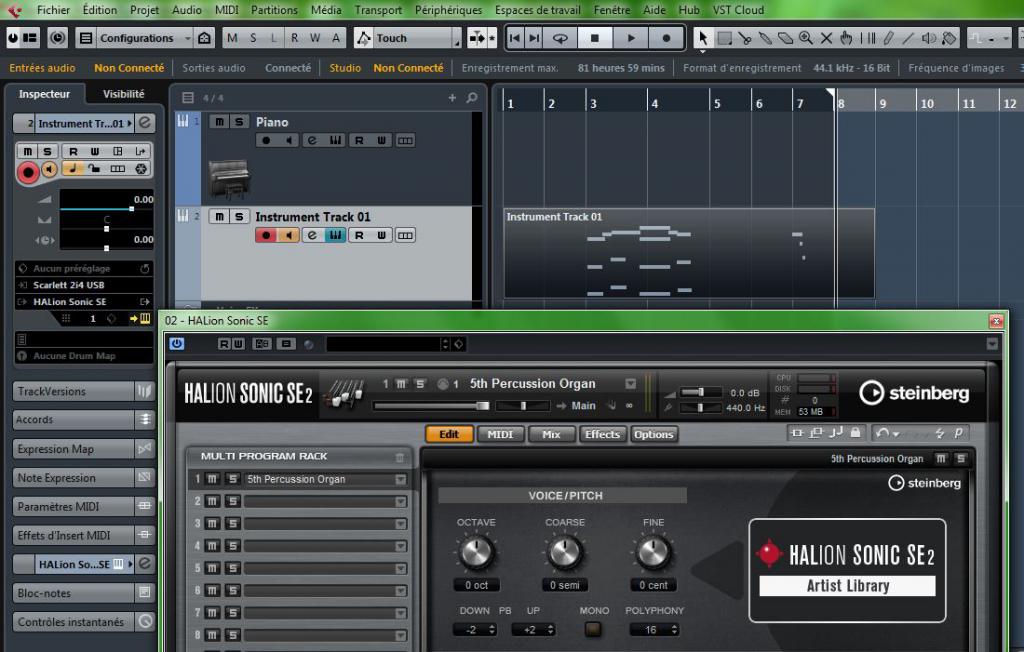Click the Inspector record enable button
This screenshot has height=652, width=1024.
coord(27,172)
